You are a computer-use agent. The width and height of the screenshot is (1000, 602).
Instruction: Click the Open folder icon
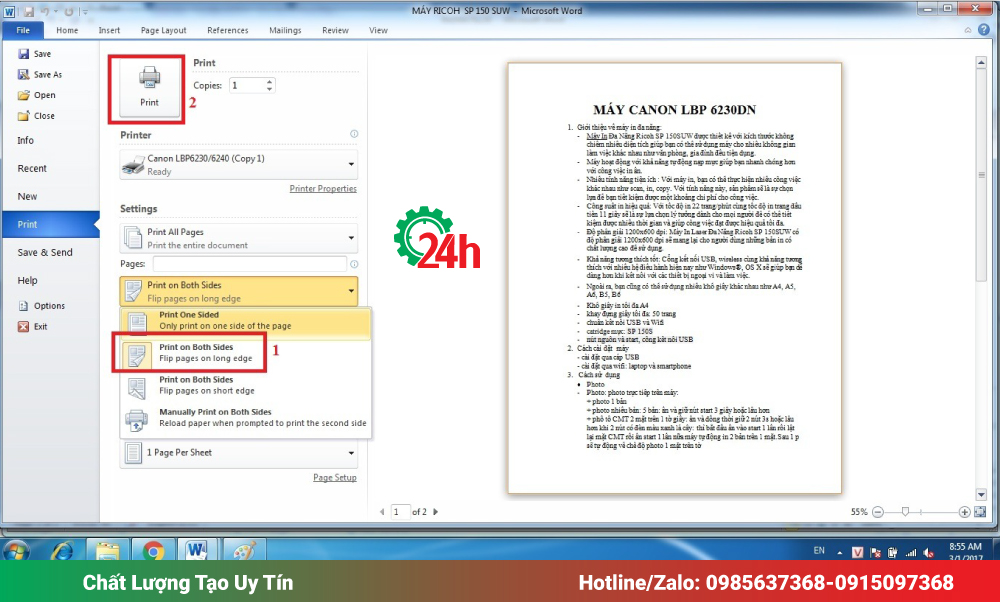click(x=24, y=95)
